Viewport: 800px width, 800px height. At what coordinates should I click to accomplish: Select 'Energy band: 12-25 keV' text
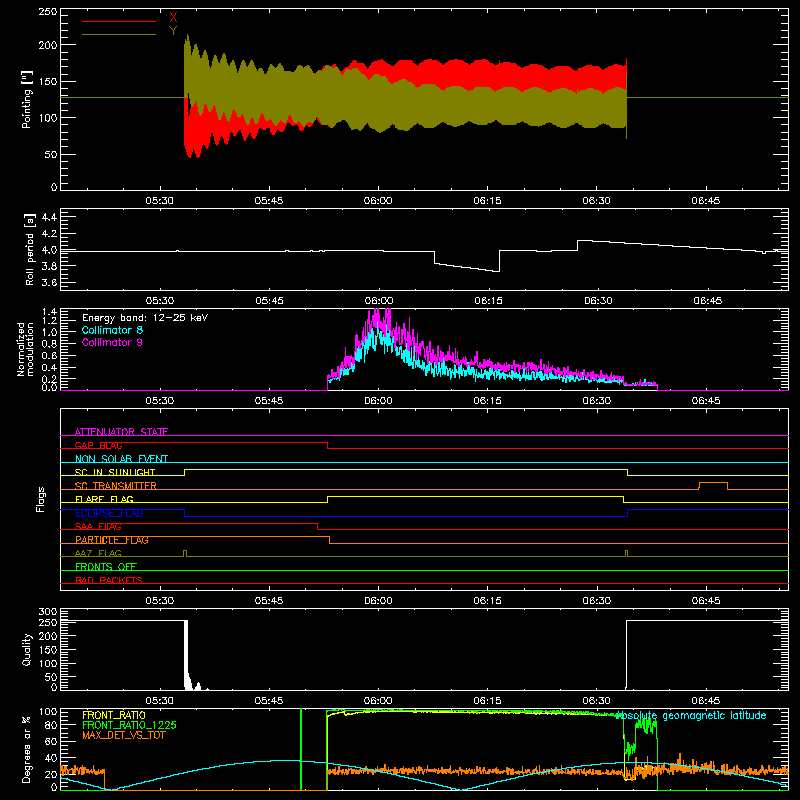pos(145,318)
